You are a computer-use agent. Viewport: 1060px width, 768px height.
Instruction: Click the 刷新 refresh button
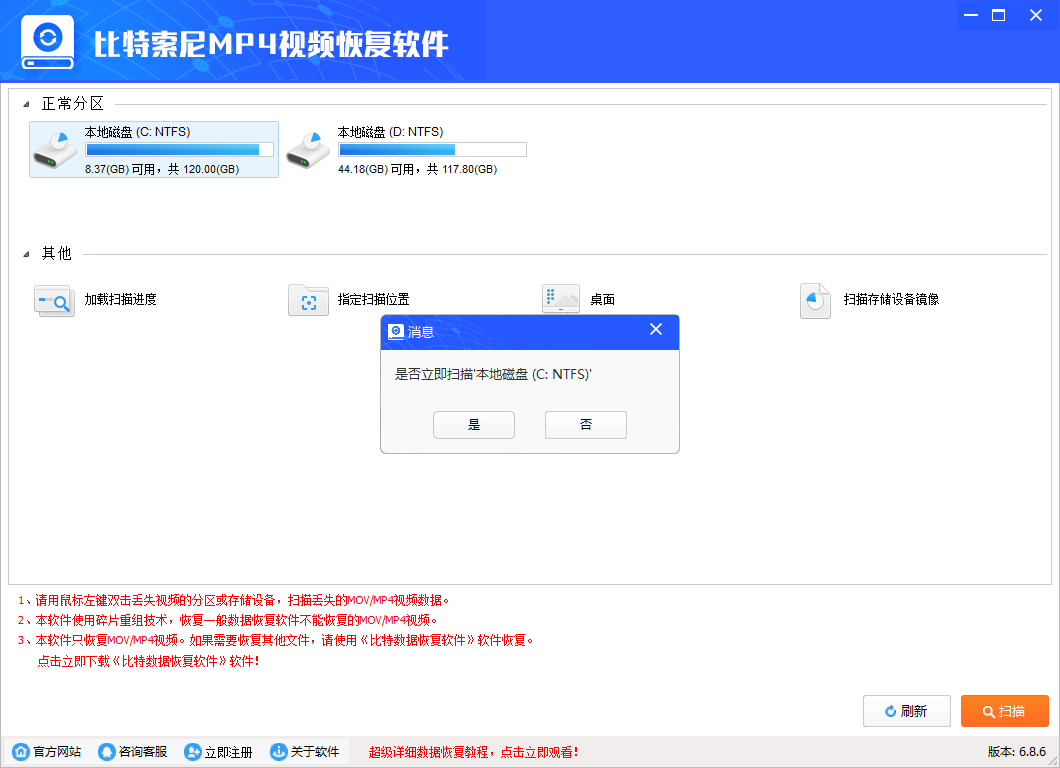coord(907,711)
